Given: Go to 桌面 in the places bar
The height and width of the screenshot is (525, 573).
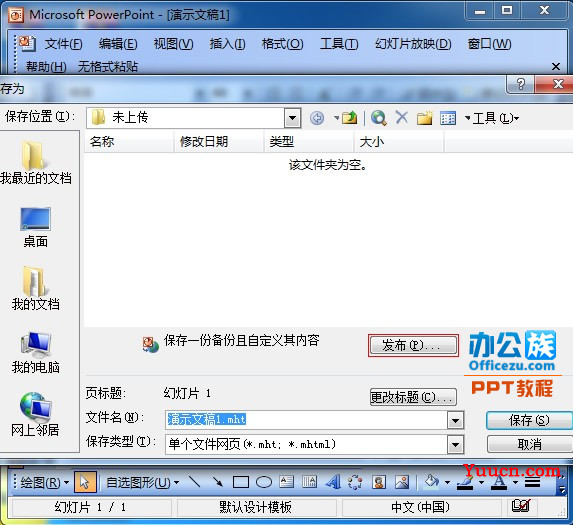Looking at the screenshot, I should point(35,228).
